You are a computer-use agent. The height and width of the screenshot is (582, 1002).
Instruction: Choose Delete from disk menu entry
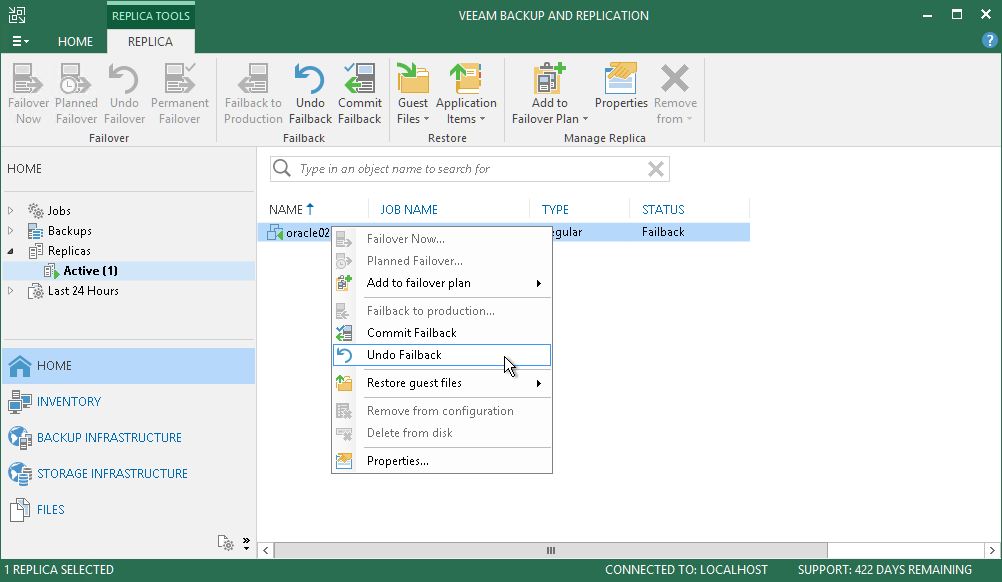click(x=442, y=433)
